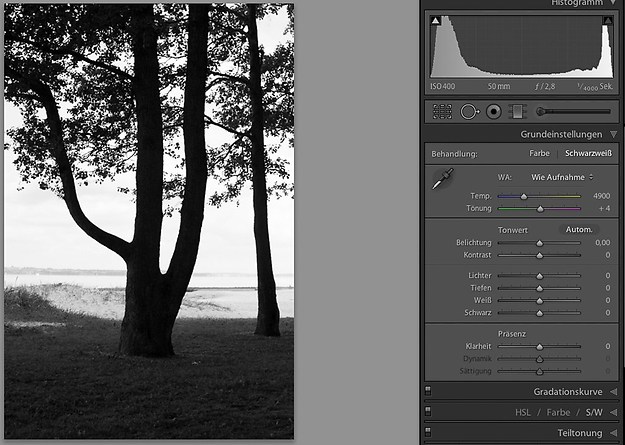This screenshot has width=625, height=445.
Task: Toggle highlight clipping indicator in histogram
Action: tap(606, 21)
